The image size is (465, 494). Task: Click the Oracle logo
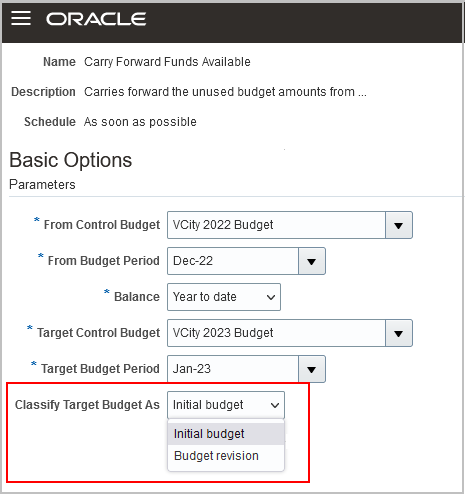point(96,19)
